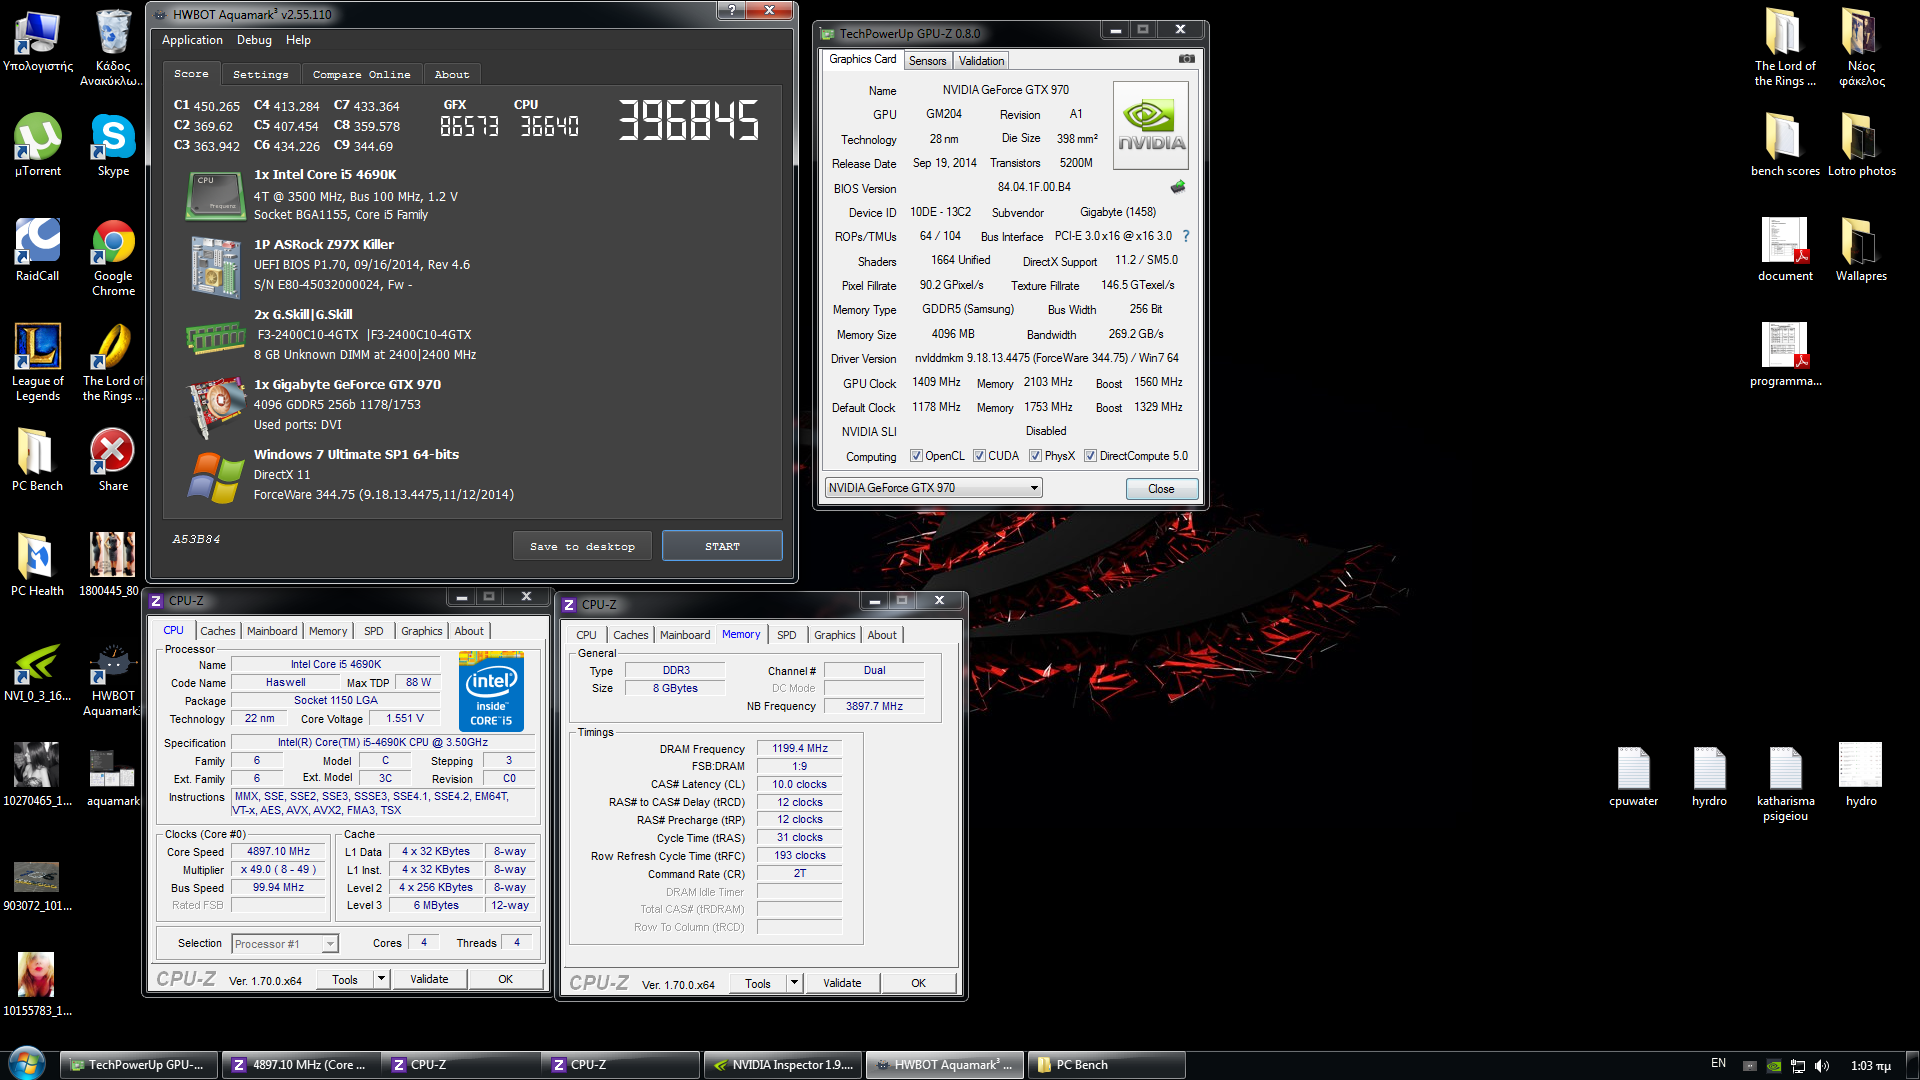Open the Application menu in Aquamark
The width and height of the screenshot is (1920, 1080).
click(192, 40)
